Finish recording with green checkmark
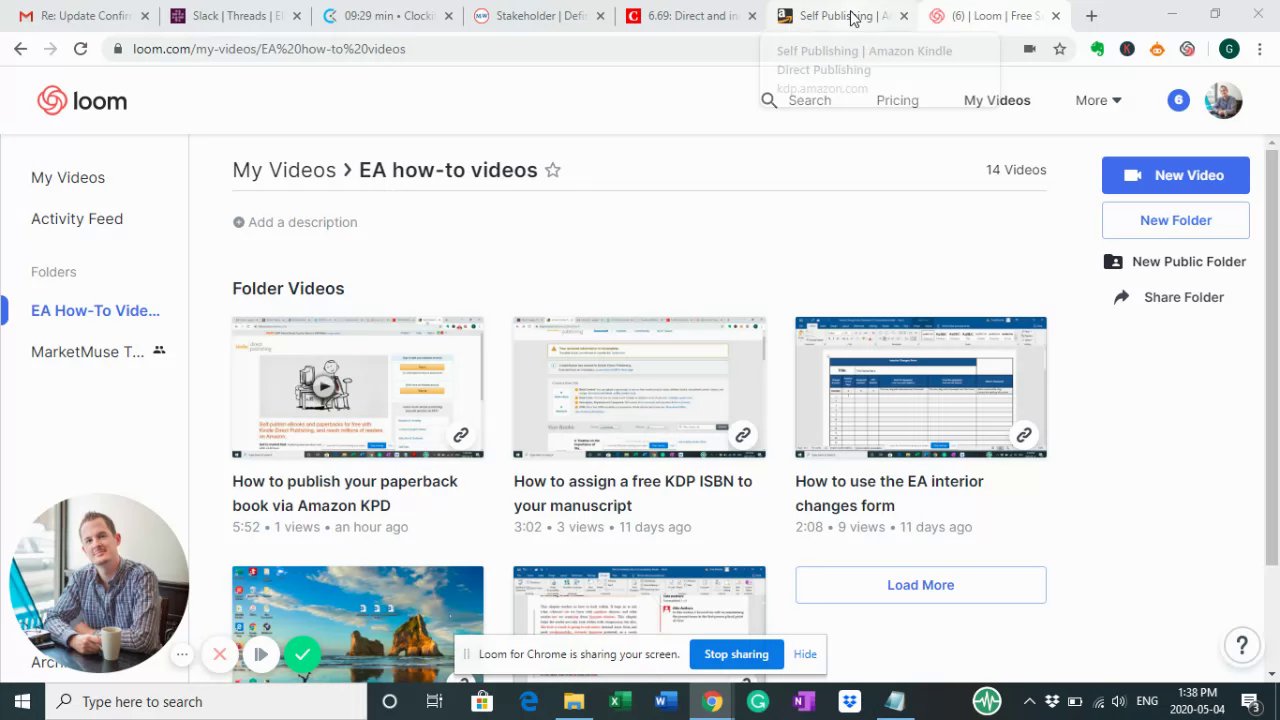The width and height of the screenshot is (1280, 720). 302,655
